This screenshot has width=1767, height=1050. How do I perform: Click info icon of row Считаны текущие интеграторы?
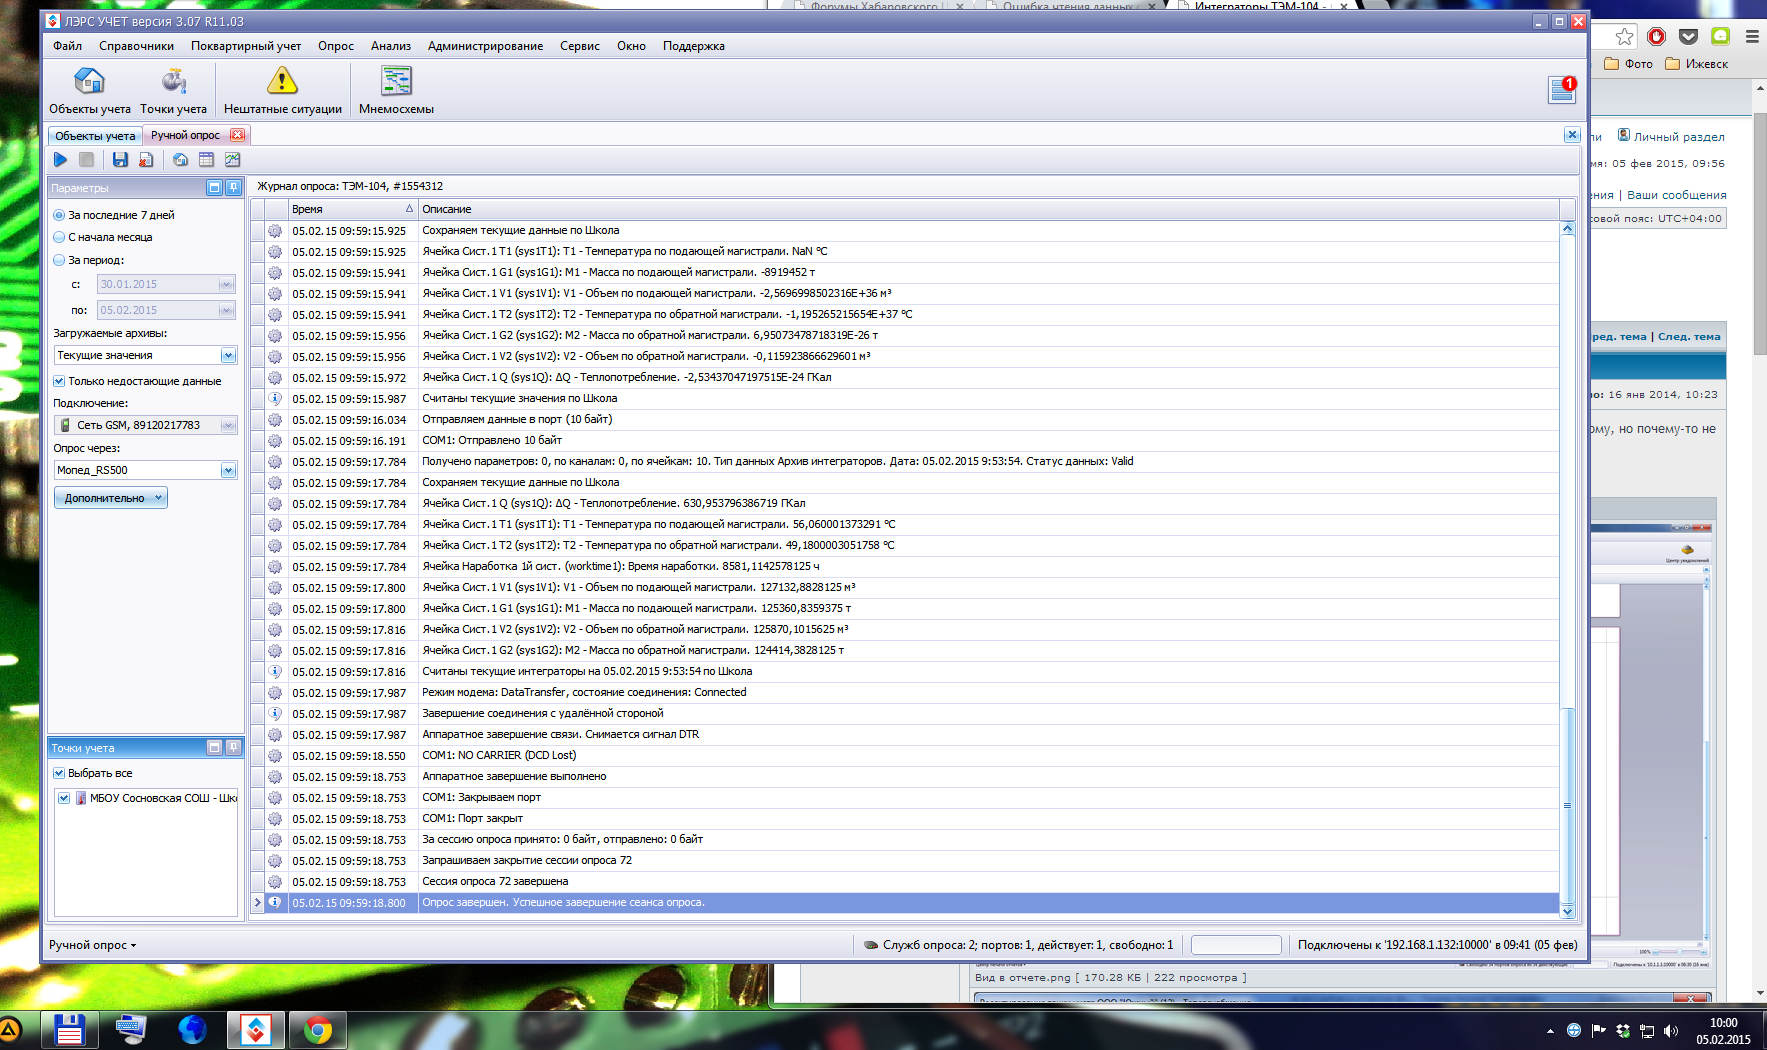[275, 671]
